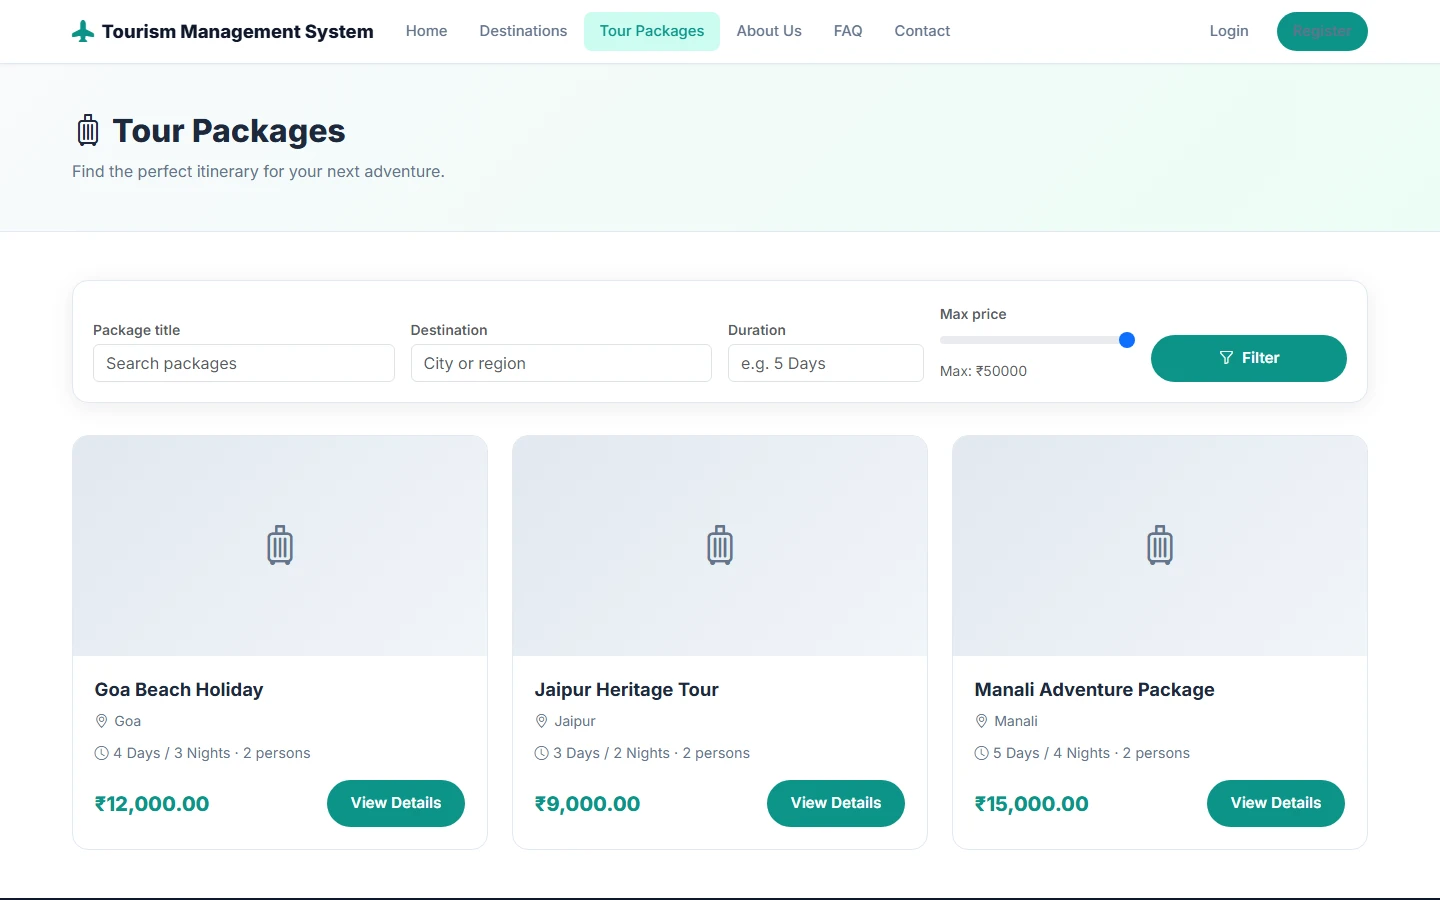
Task: Click the location pin icon next to Jaipur
Action: (541, 721)
